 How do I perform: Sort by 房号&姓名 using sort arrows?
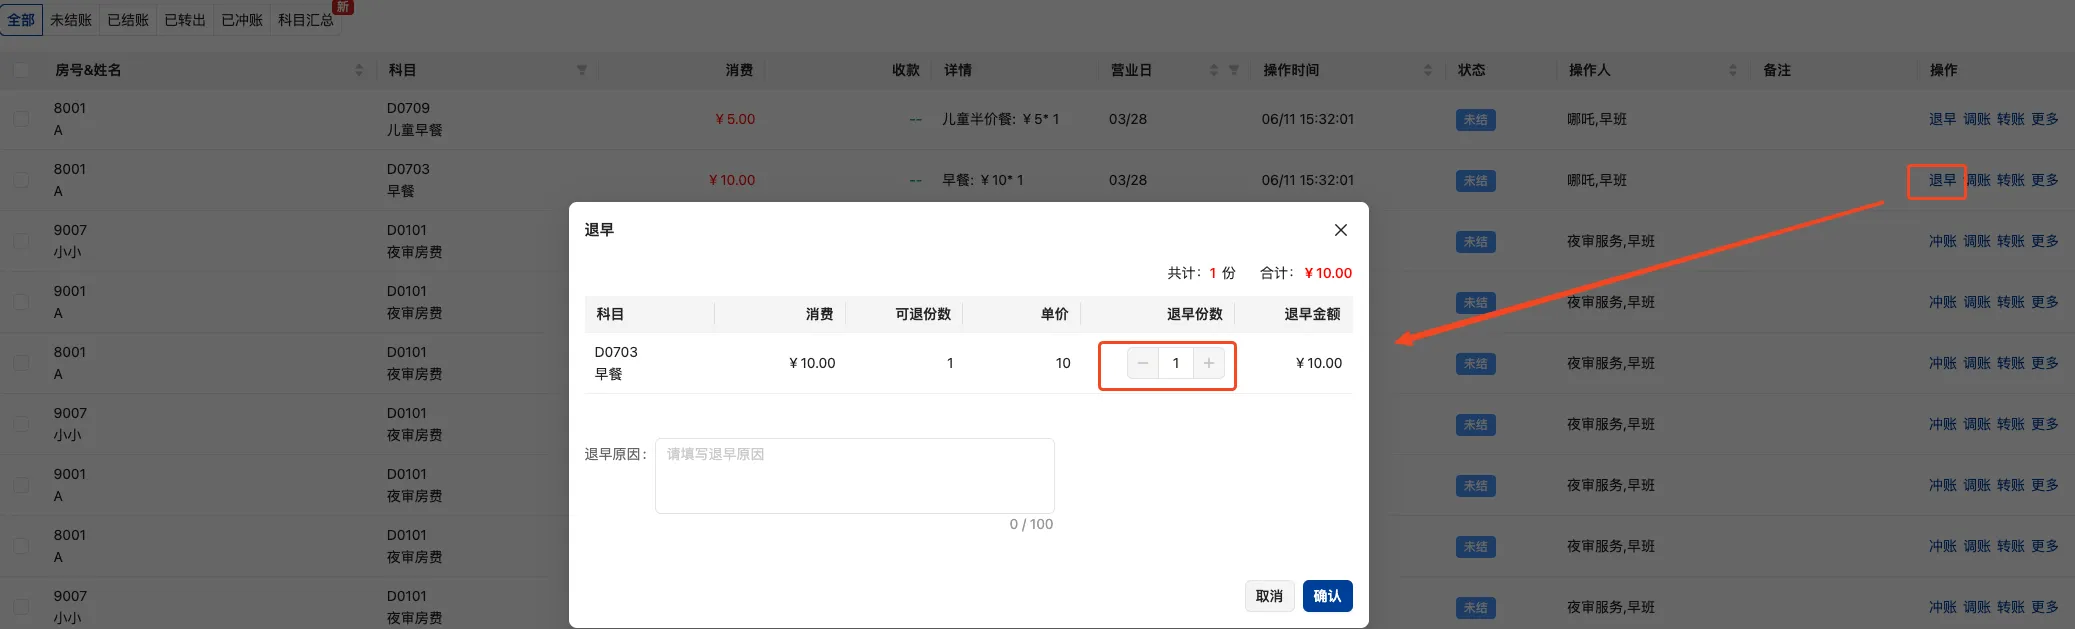(x=359, y=70)
